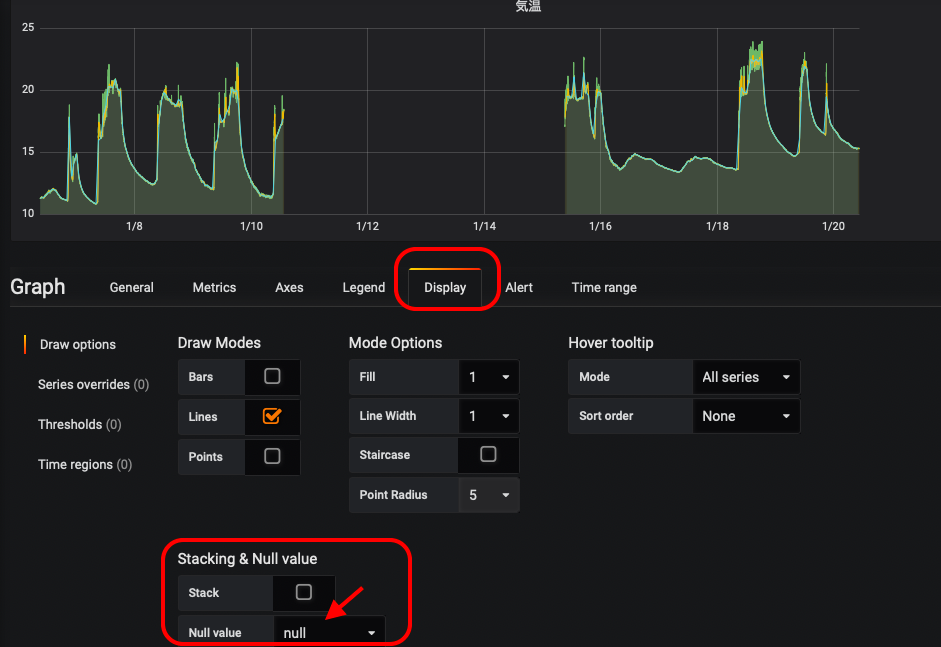Open the Fill value dropdown
The height and width of the screenshot is (647, 941).
click(x=488, y=377)
